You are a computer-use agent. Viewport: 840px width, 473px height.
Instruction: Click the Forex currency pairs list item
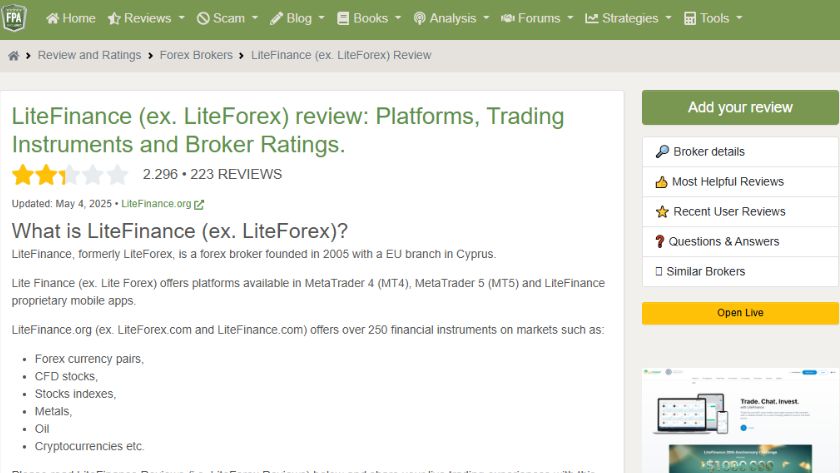coord(89,359)
